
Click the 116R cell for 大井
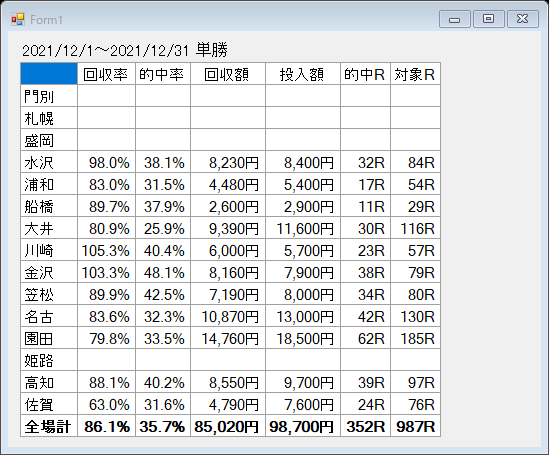point(416,228)
